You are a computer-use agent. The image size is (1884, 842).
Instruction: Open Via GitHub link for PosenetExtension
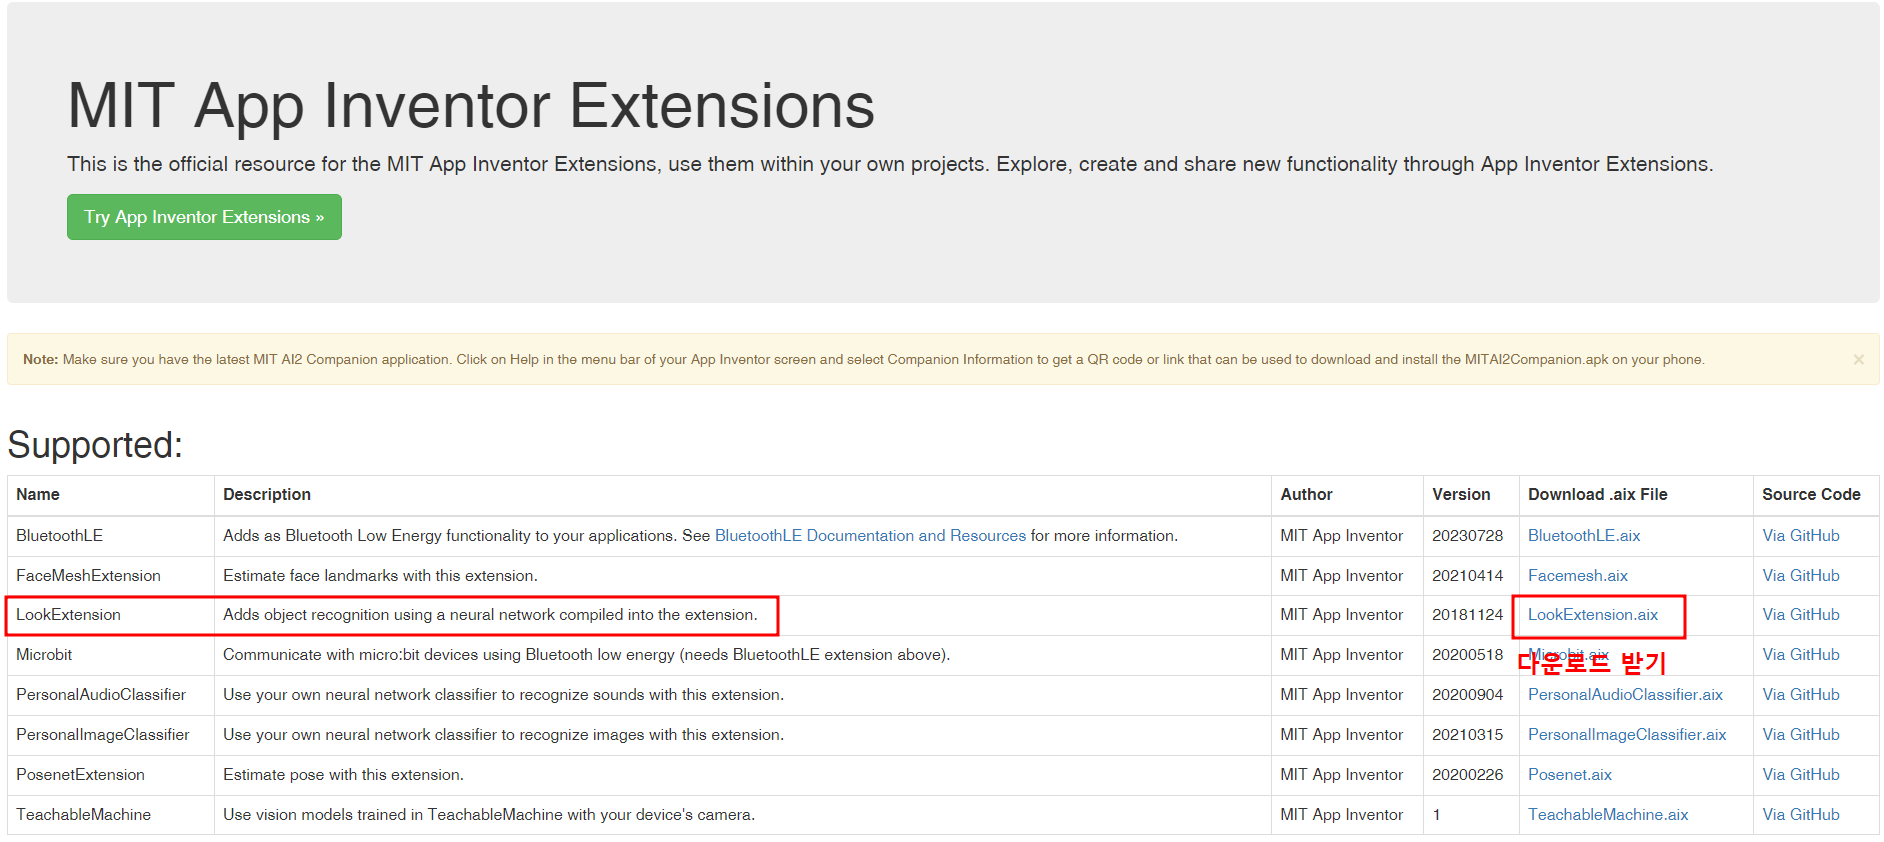point(1801,775)
